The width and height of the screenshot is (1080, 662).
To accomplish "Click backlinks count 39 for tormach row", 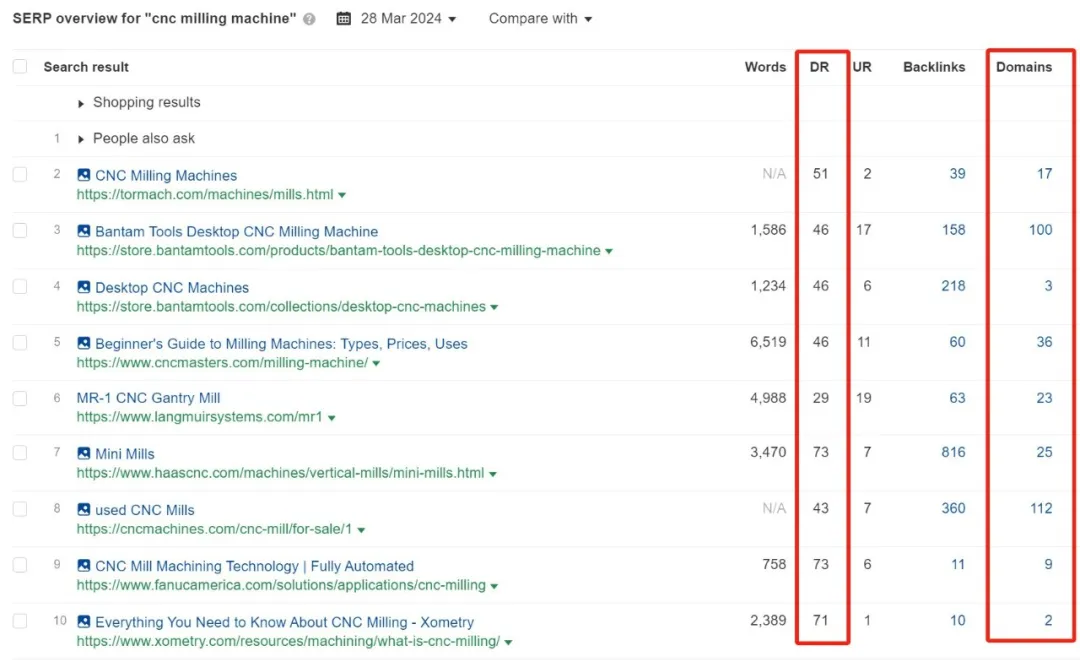I will pos(957,174).
